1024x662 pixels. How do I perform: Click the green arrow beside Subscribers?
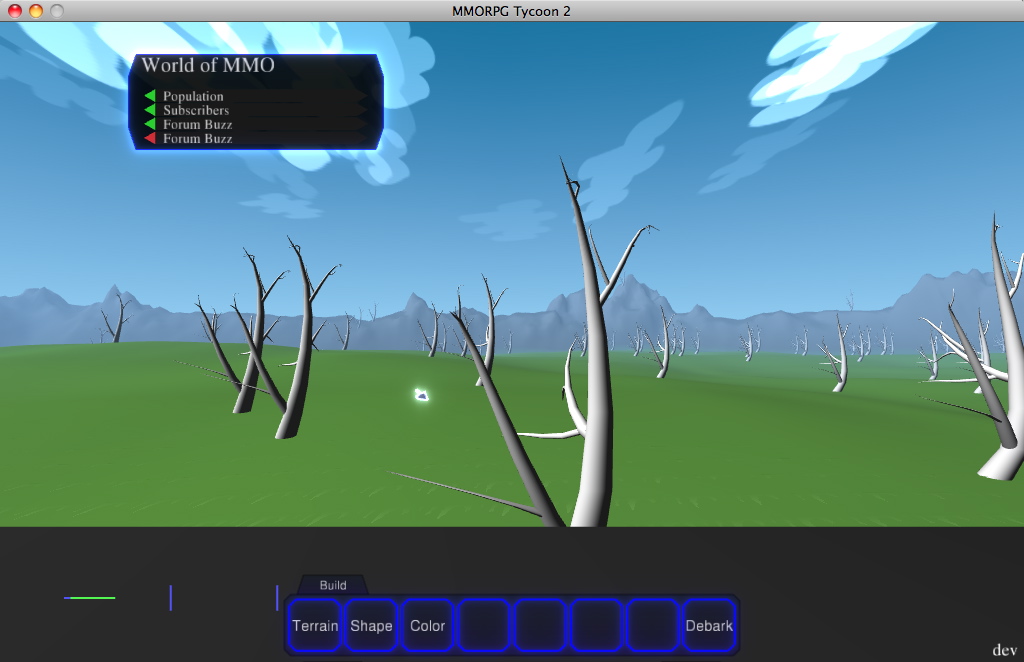pos(150,110)
